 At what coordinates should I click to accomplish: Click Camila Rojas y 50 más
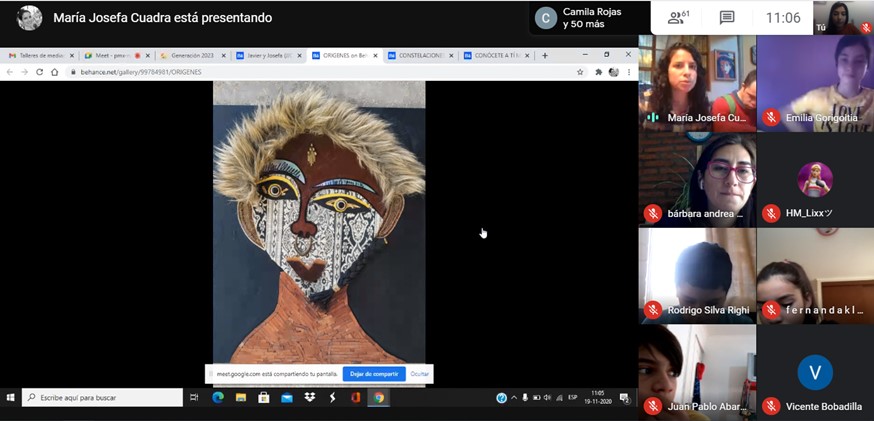pos(590,18)
